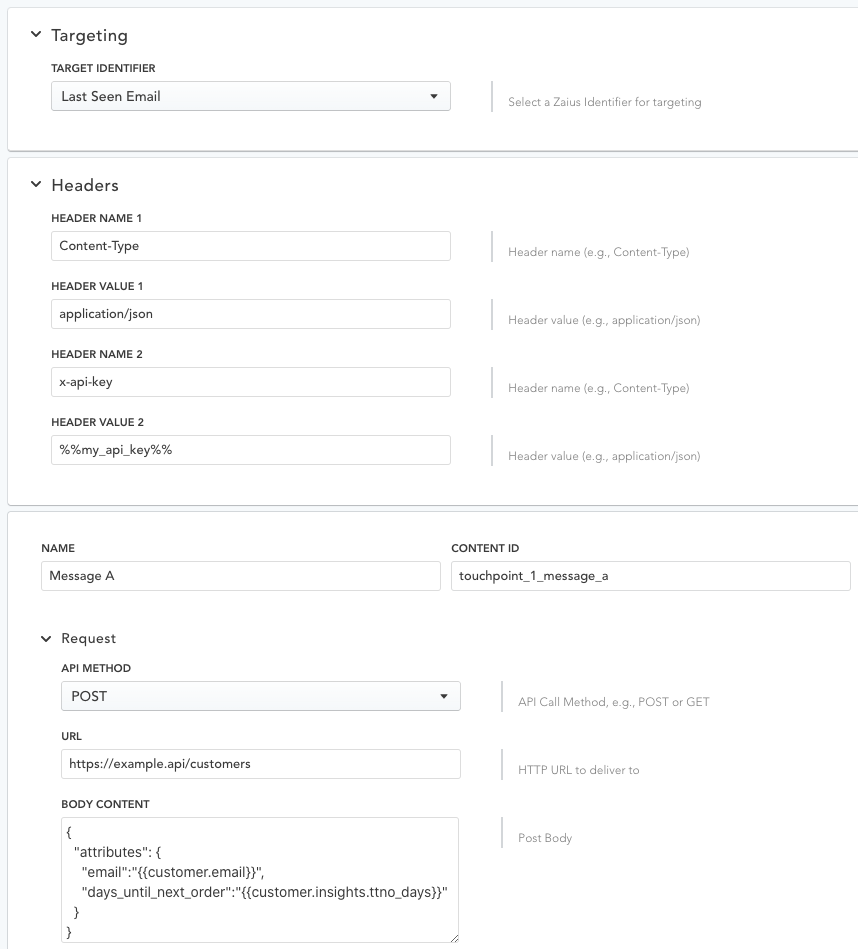Click the Request section title
Screen dimensions: 858x949
click(88, 639)
